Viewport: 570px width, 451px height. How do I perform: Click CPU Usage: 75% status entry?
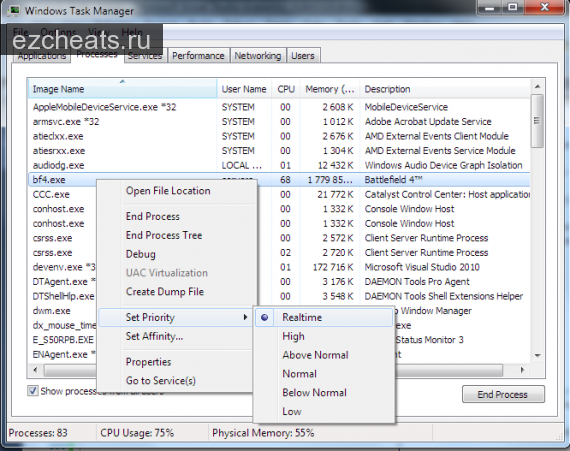[x=137, y=433]
